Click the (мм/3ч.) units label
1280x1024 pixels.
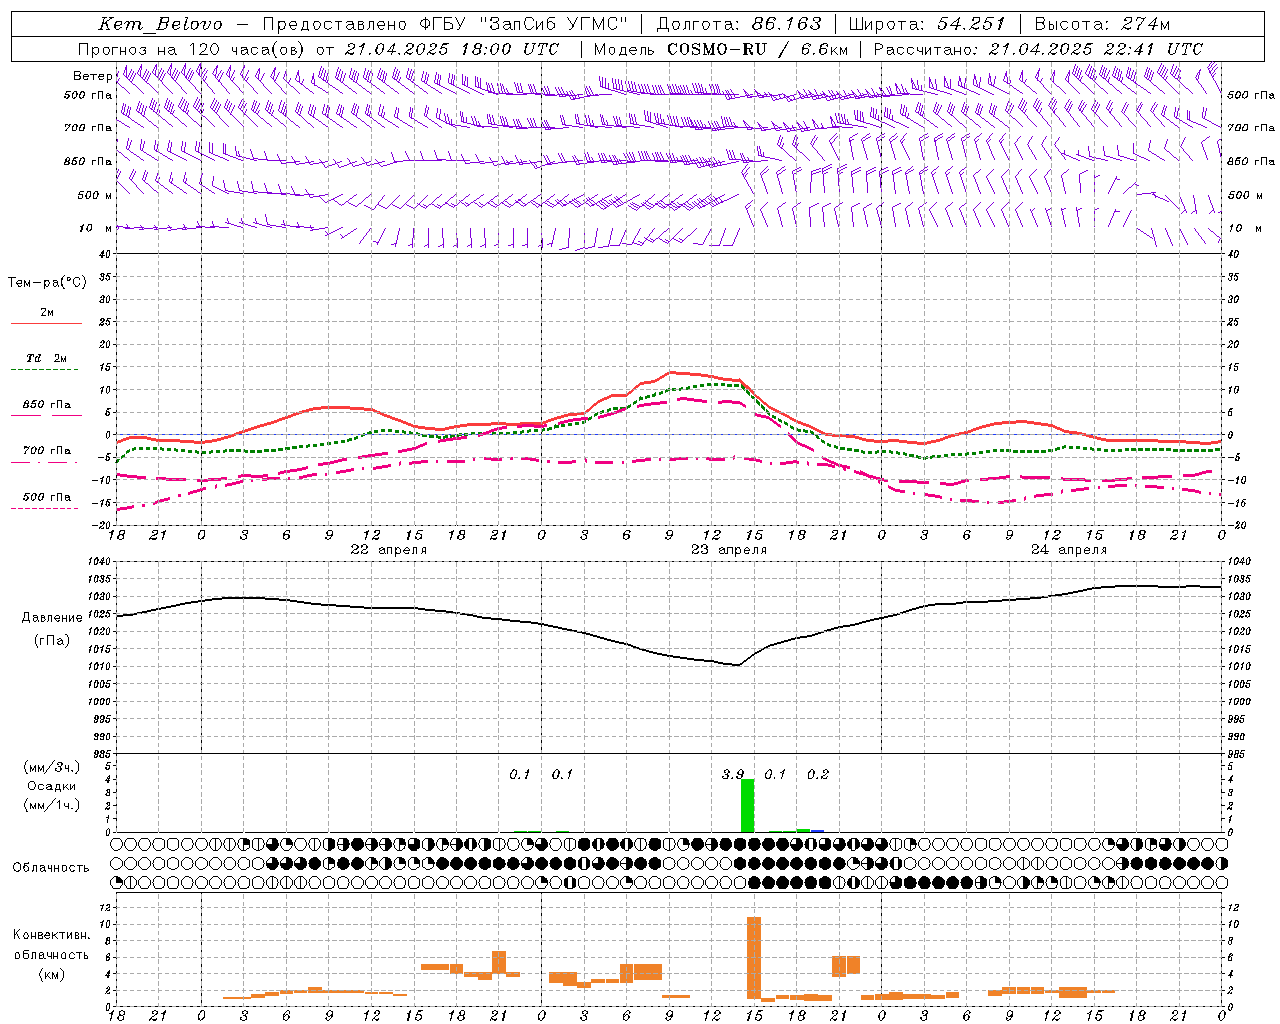coord(52,767)
